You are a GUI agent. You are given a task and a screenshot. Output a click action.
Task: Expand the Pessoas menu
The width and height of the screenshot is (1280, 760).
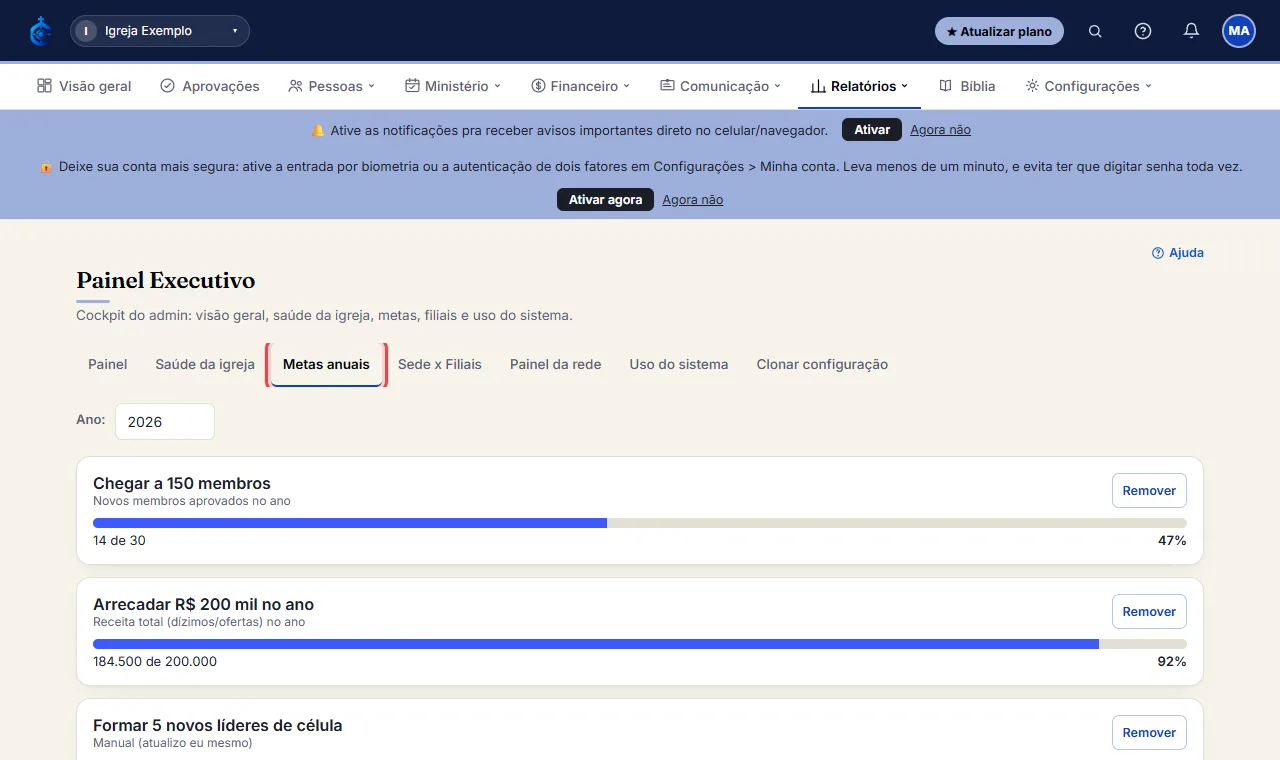[x=331, y=86]
